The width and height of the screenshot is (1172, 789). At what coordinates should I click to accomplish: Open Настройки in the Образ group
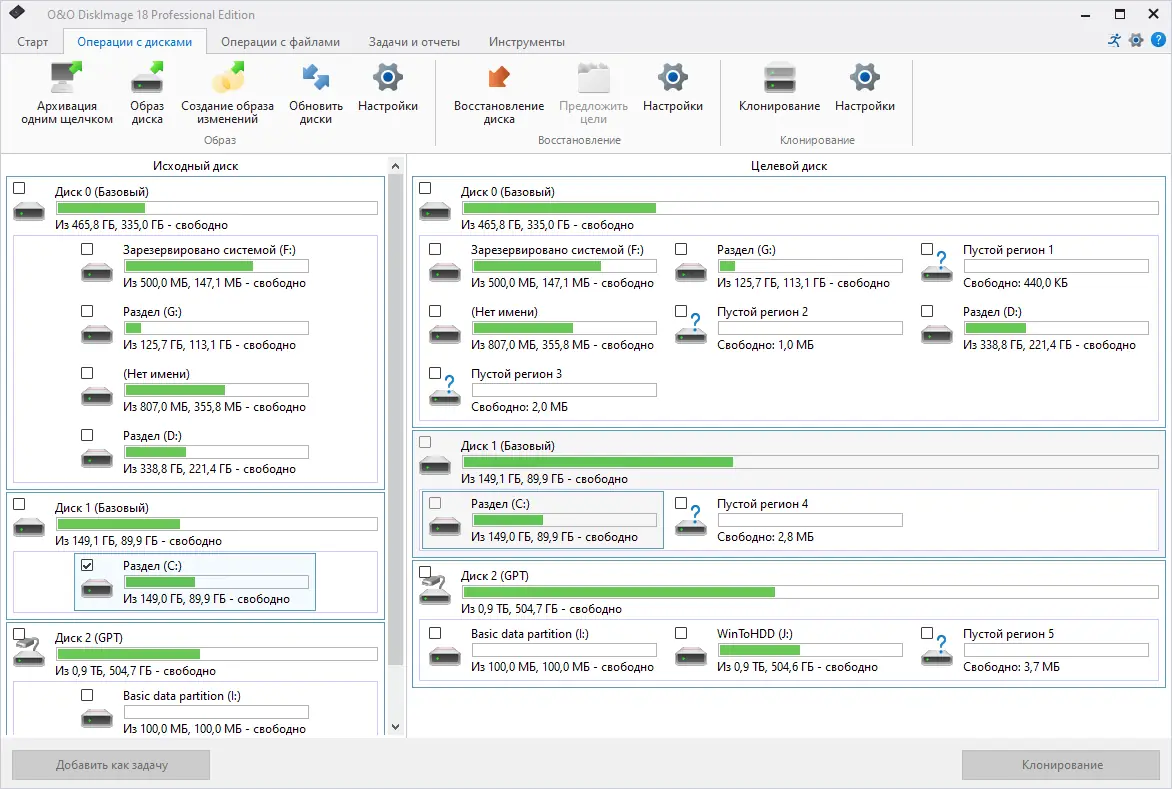387,78
